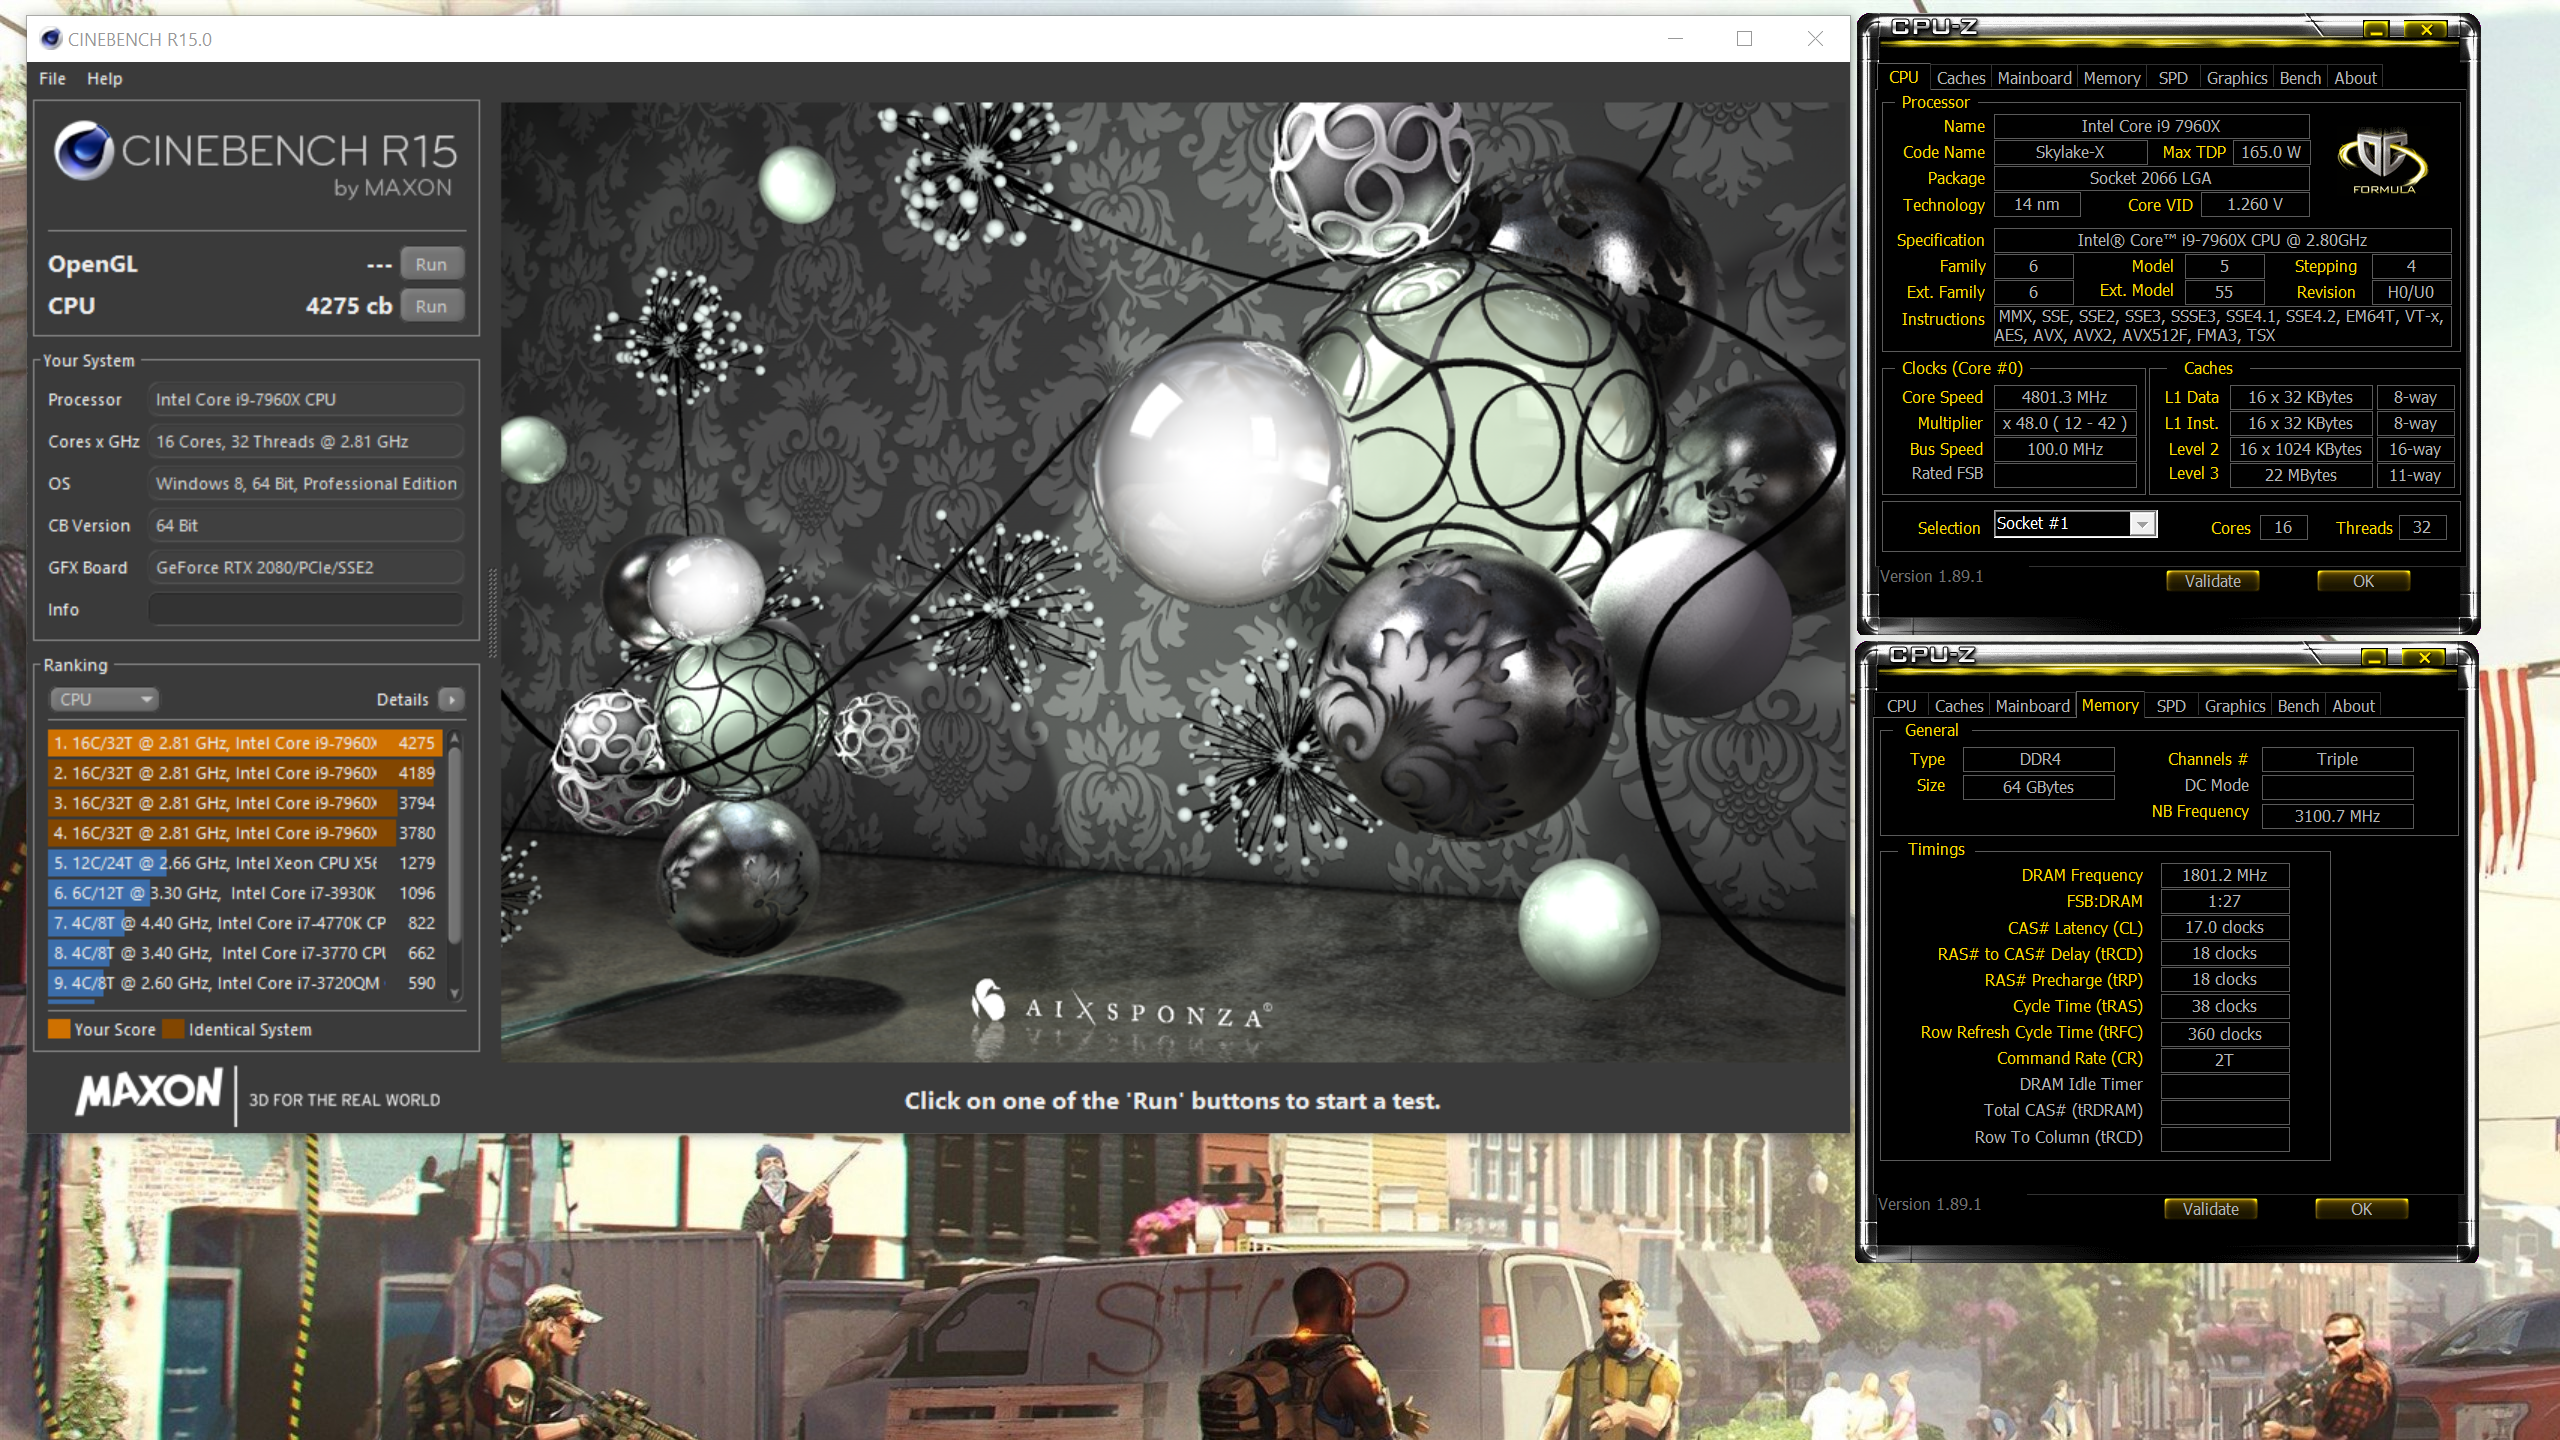Maximize the Cinebench window
The height and width of the screenshot is (1440, 2560).
(1744, 38)
